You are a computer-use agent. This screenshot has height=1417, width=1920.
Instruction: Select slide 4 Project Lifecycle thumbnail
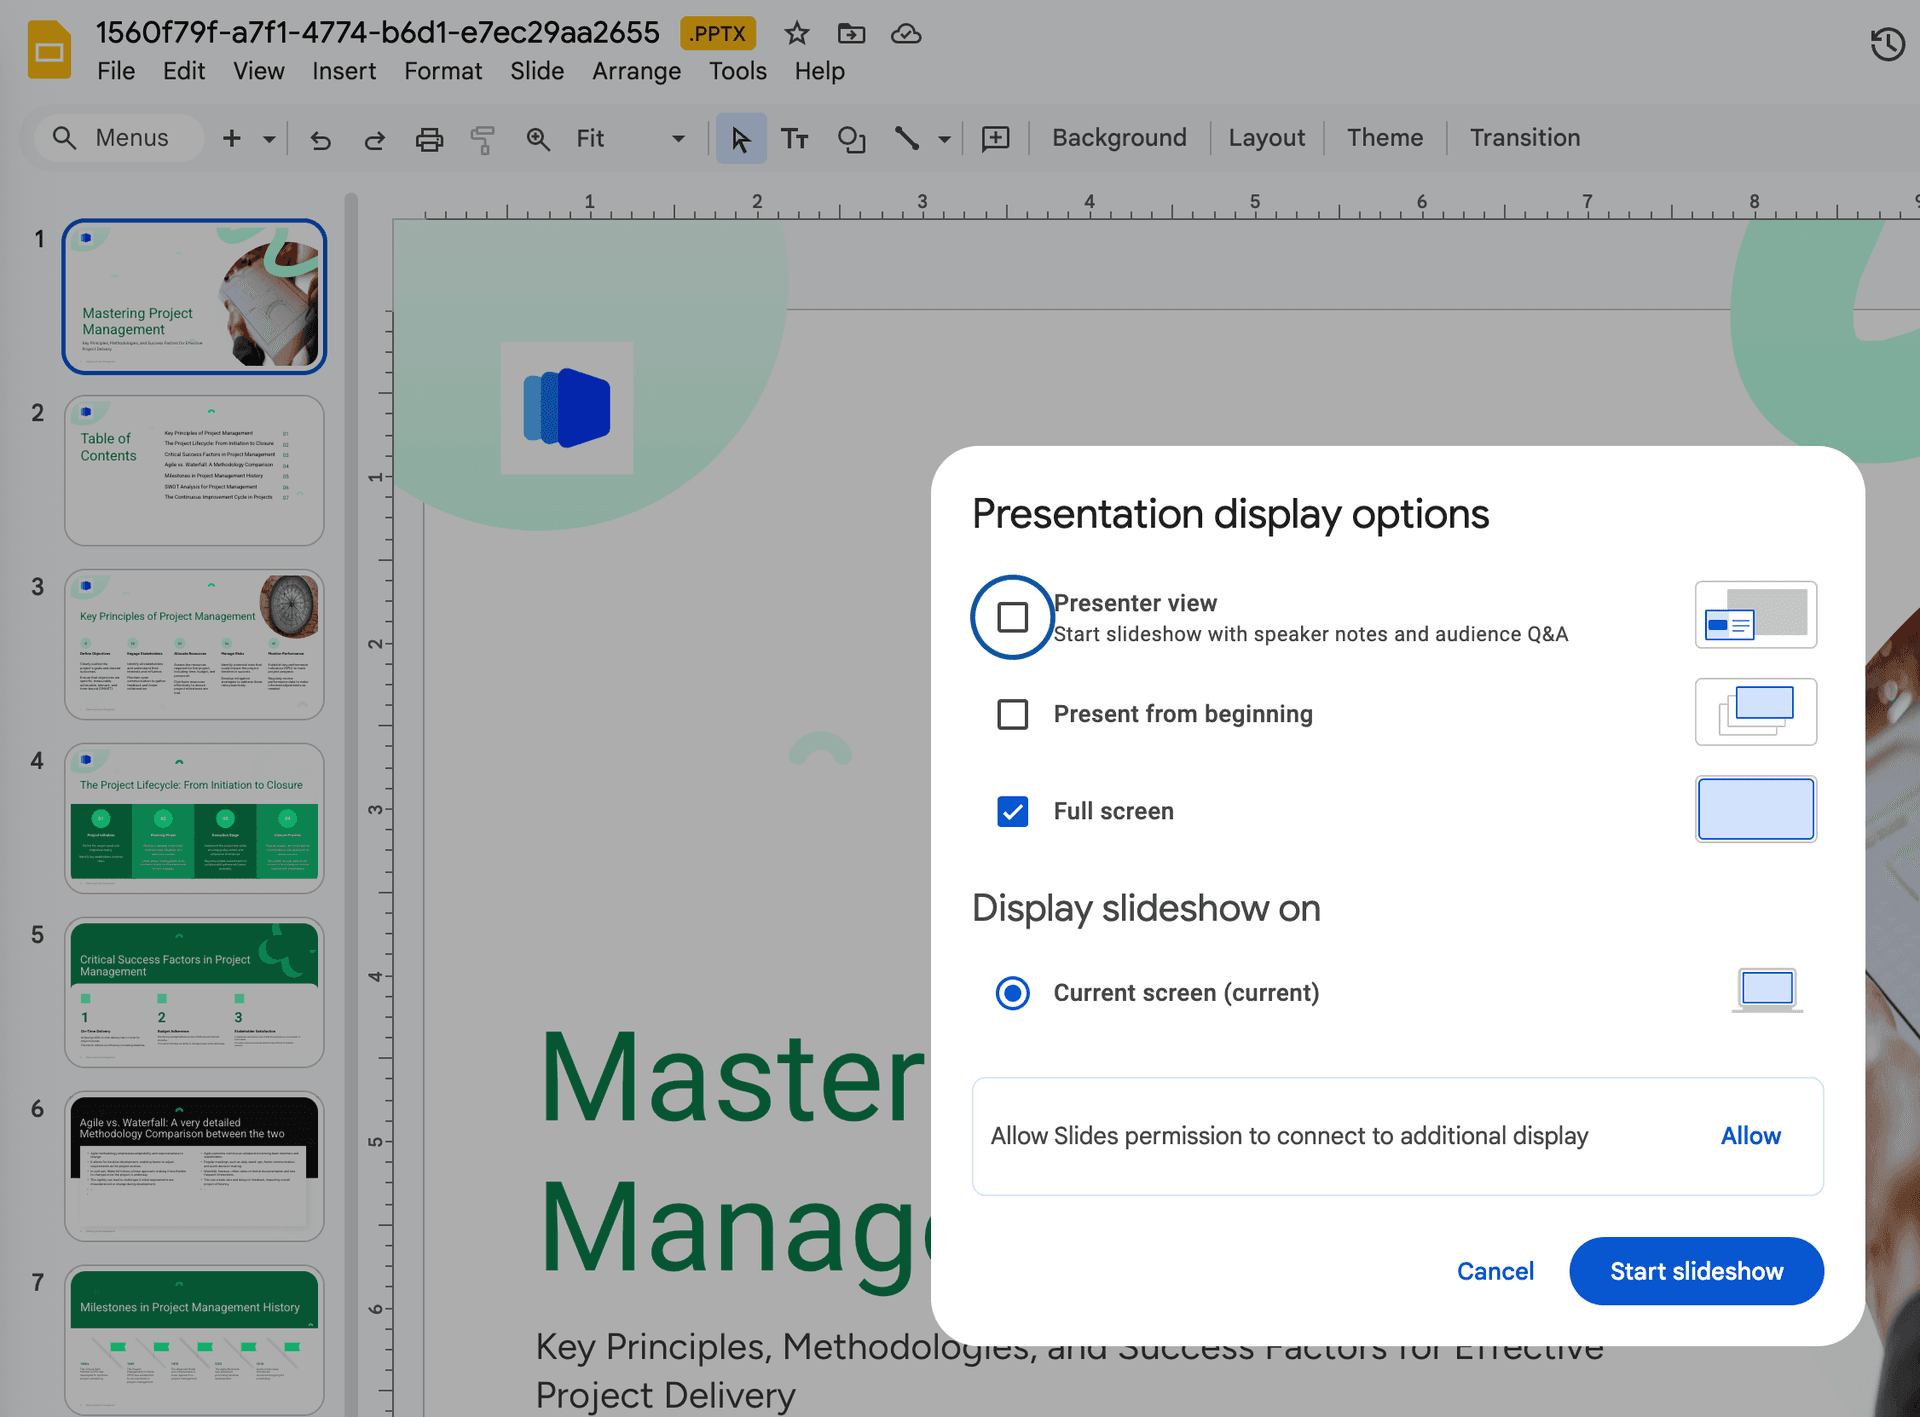coord(195,818)
